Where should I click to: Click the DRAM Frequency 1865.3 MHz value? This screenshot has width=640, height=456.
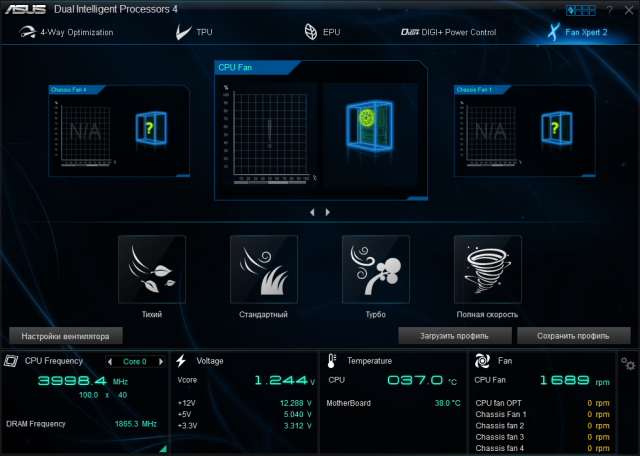136,424
